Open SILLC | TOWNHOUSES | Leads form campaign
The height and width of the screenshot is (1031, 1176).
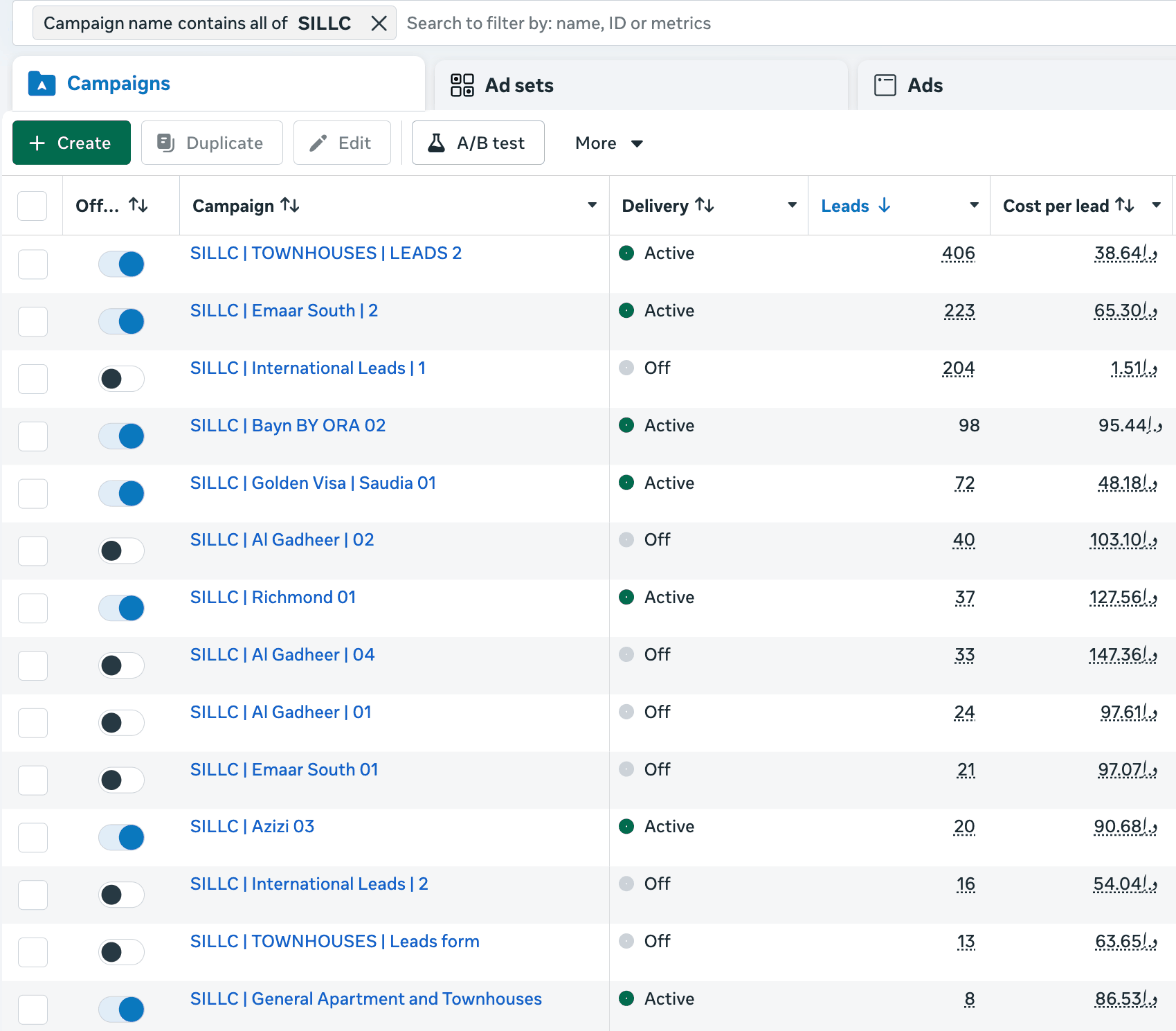tap(334, 942)
